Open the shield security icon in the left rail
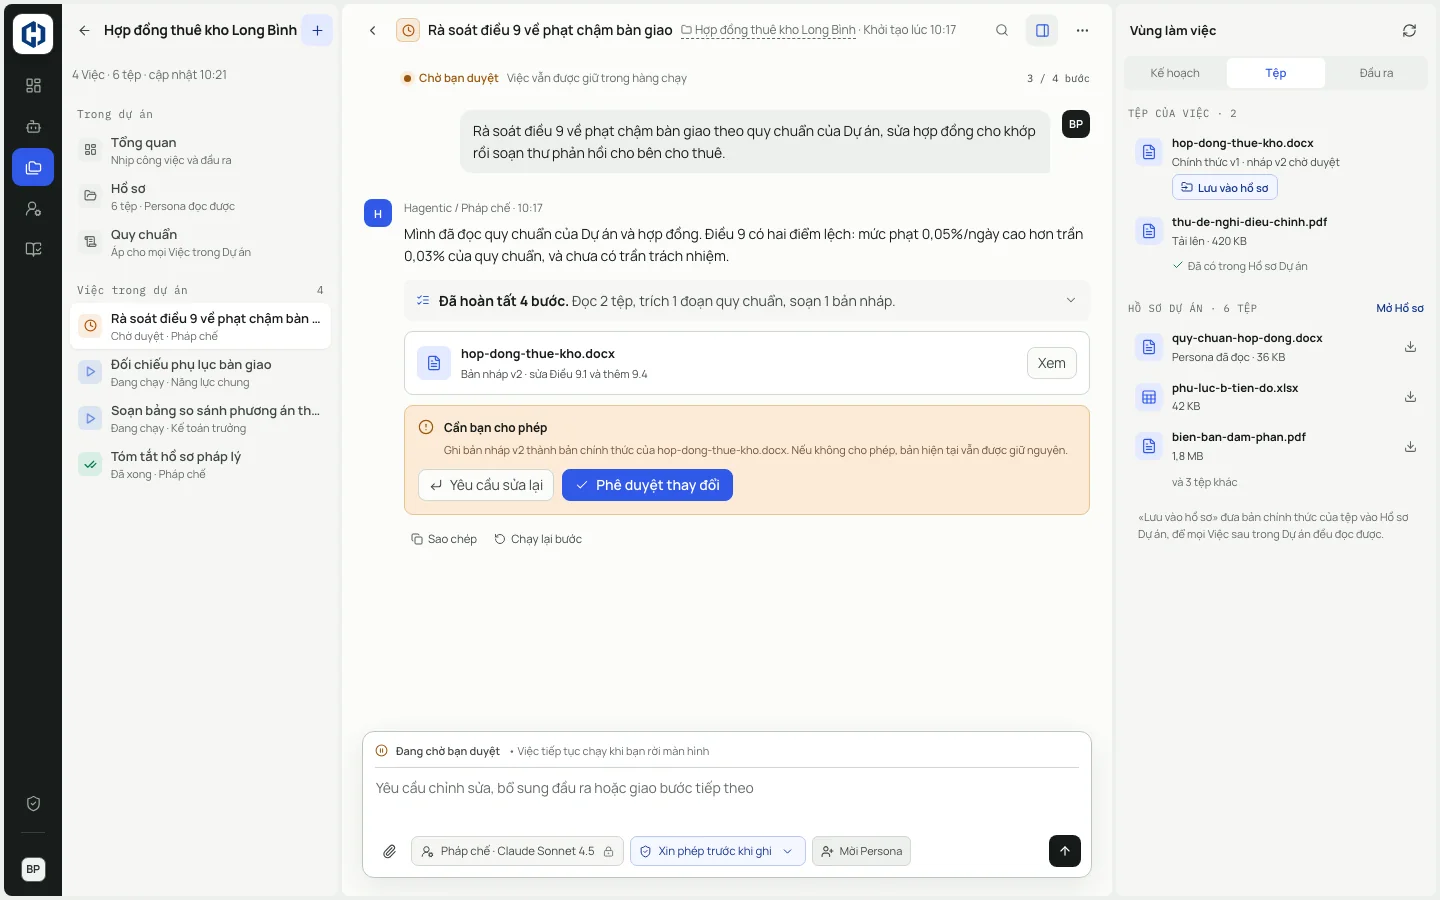Viewport: 1440px width, 900px height. pos(33,804)
